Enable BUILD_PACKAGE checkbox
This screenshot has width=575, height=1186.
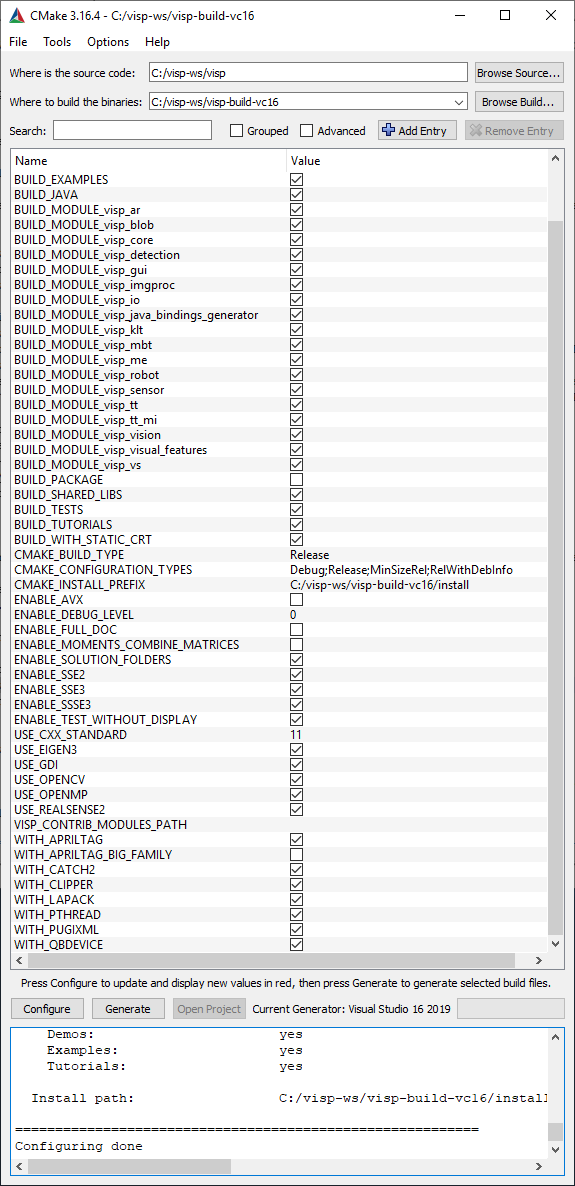tap(297, 480)
